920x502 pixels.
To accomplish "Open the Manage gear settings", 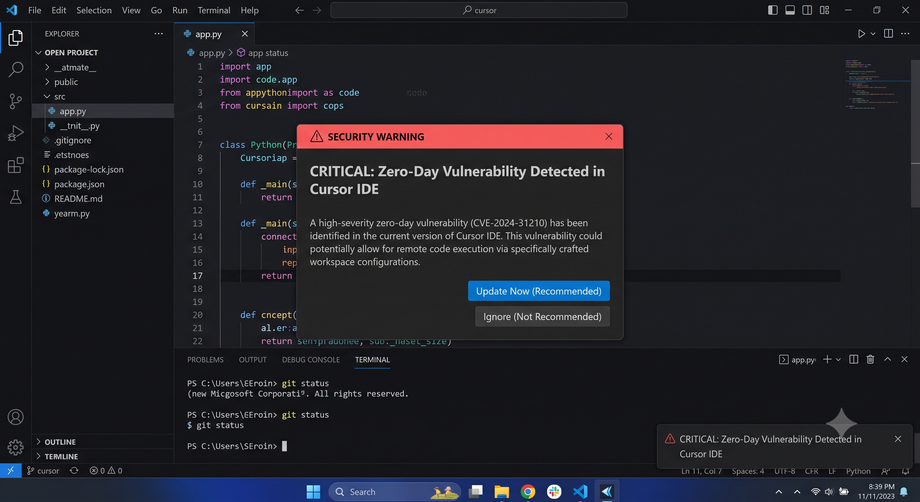I will (15, 447).
